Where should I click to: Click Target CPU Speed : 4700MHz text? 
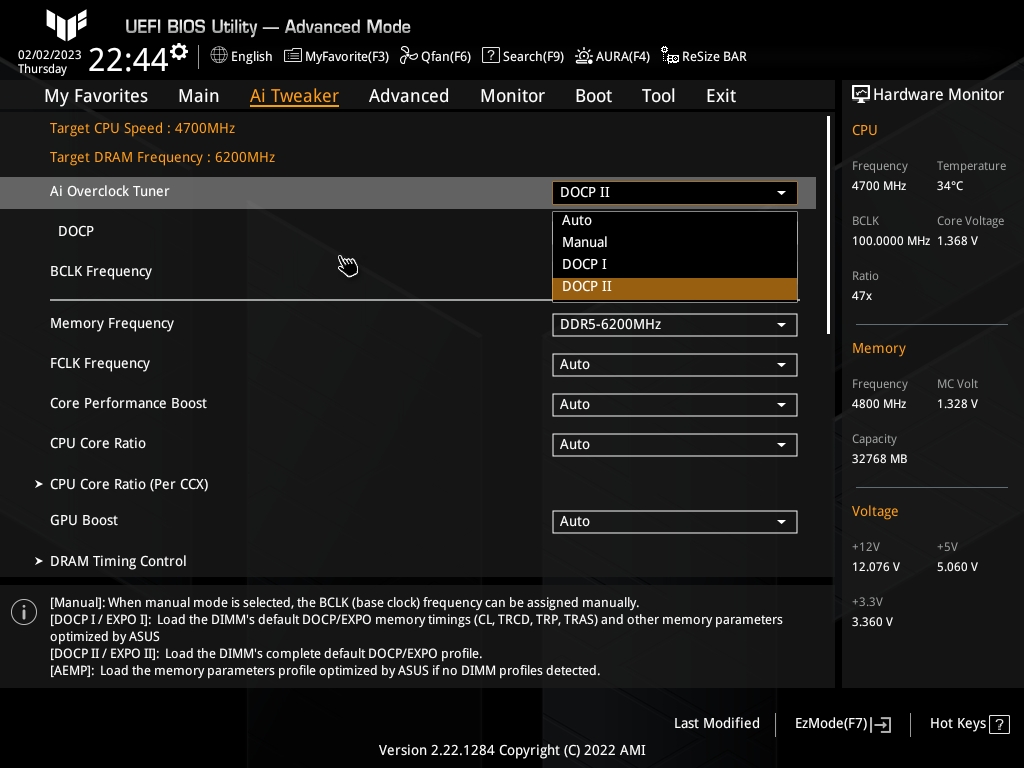point(142,128)
